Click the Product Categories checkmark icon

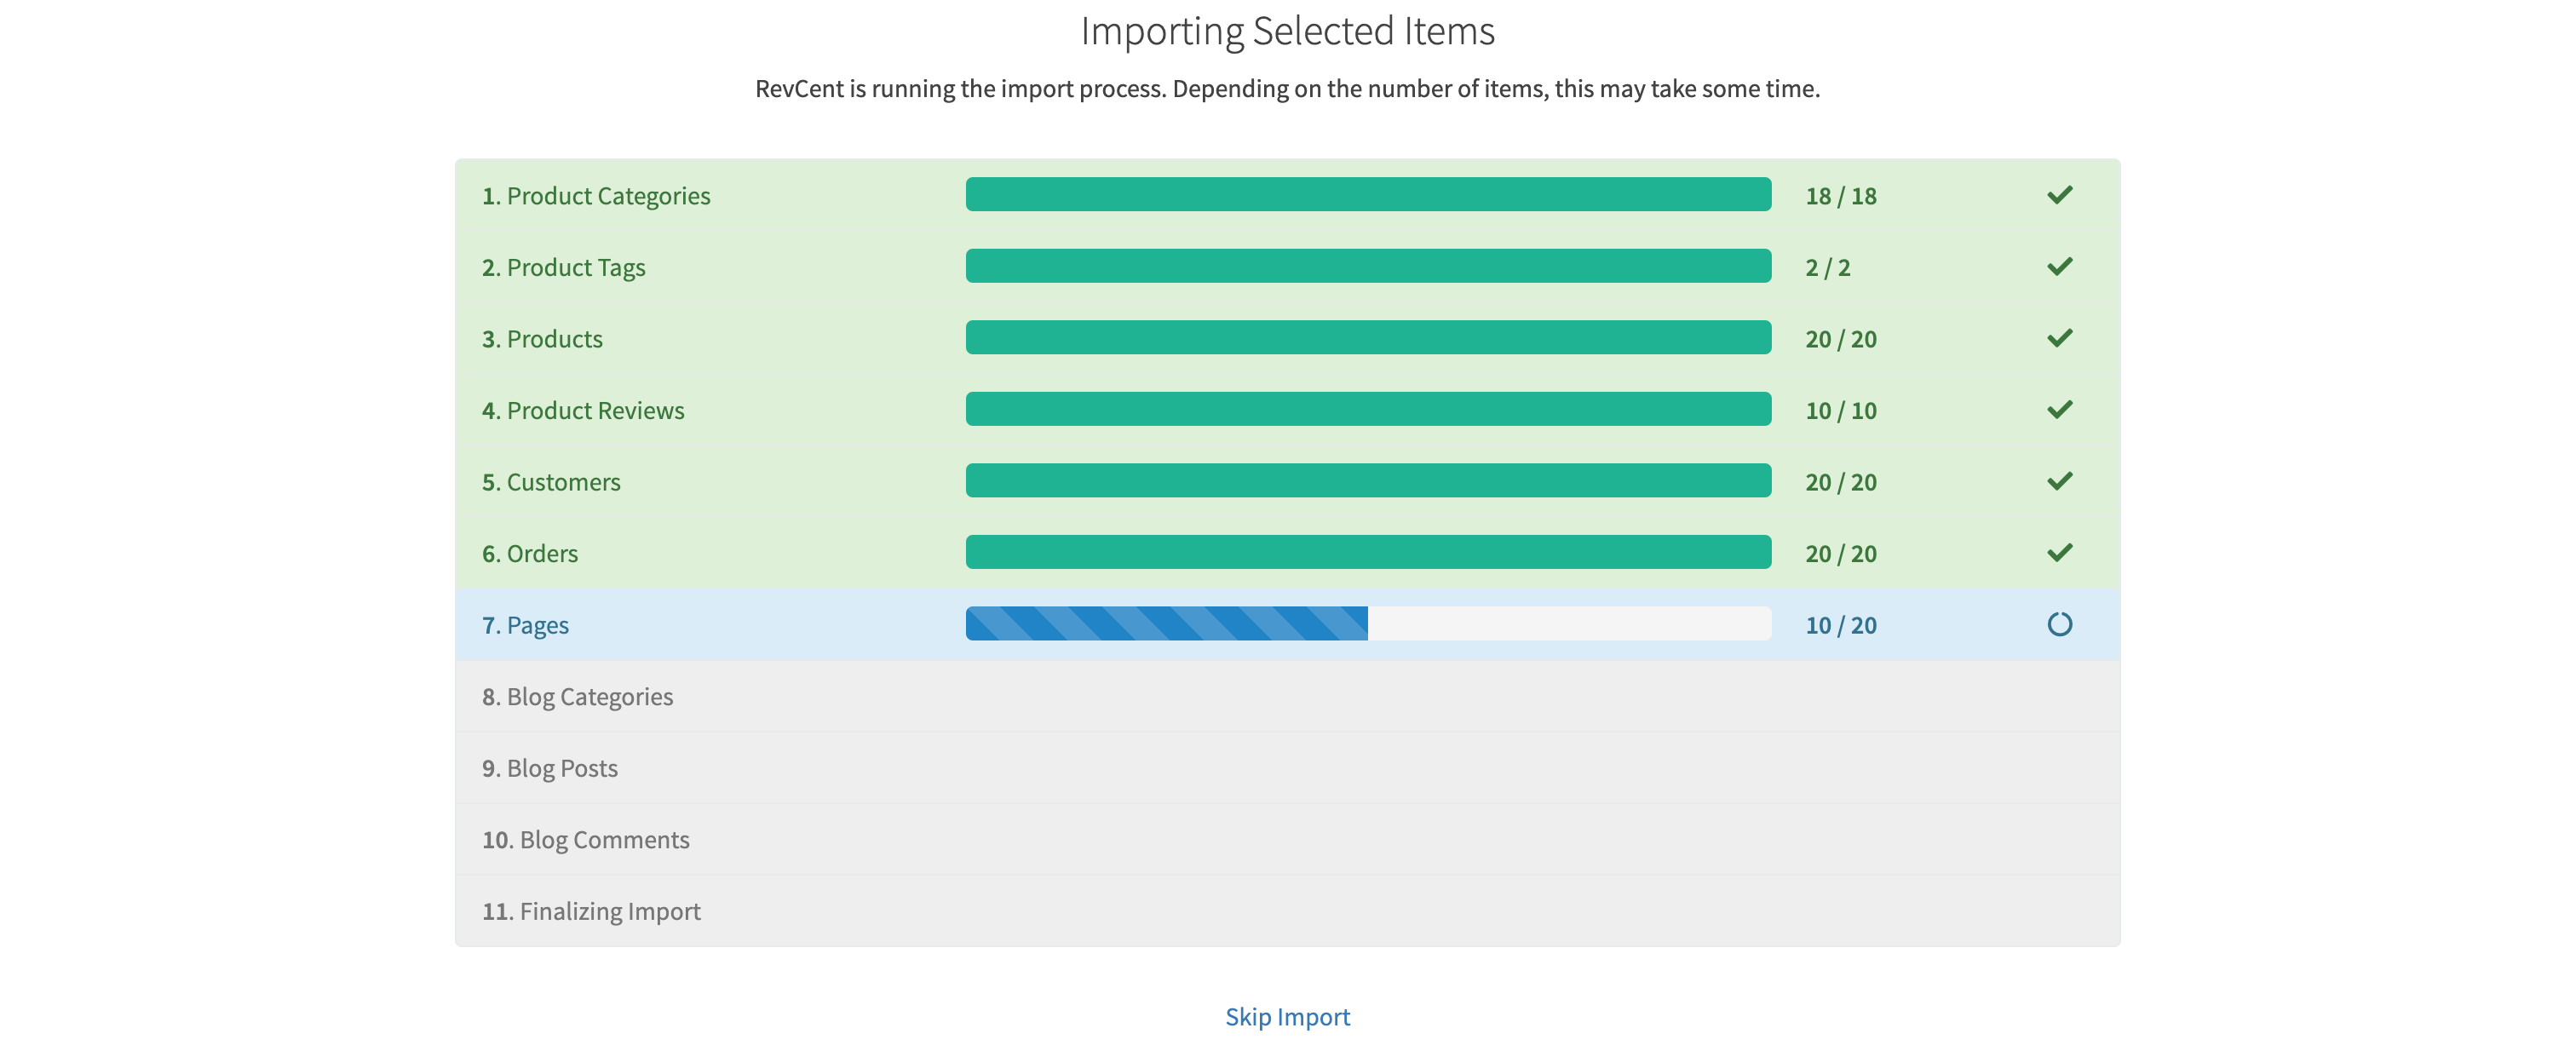point(2059,195)
